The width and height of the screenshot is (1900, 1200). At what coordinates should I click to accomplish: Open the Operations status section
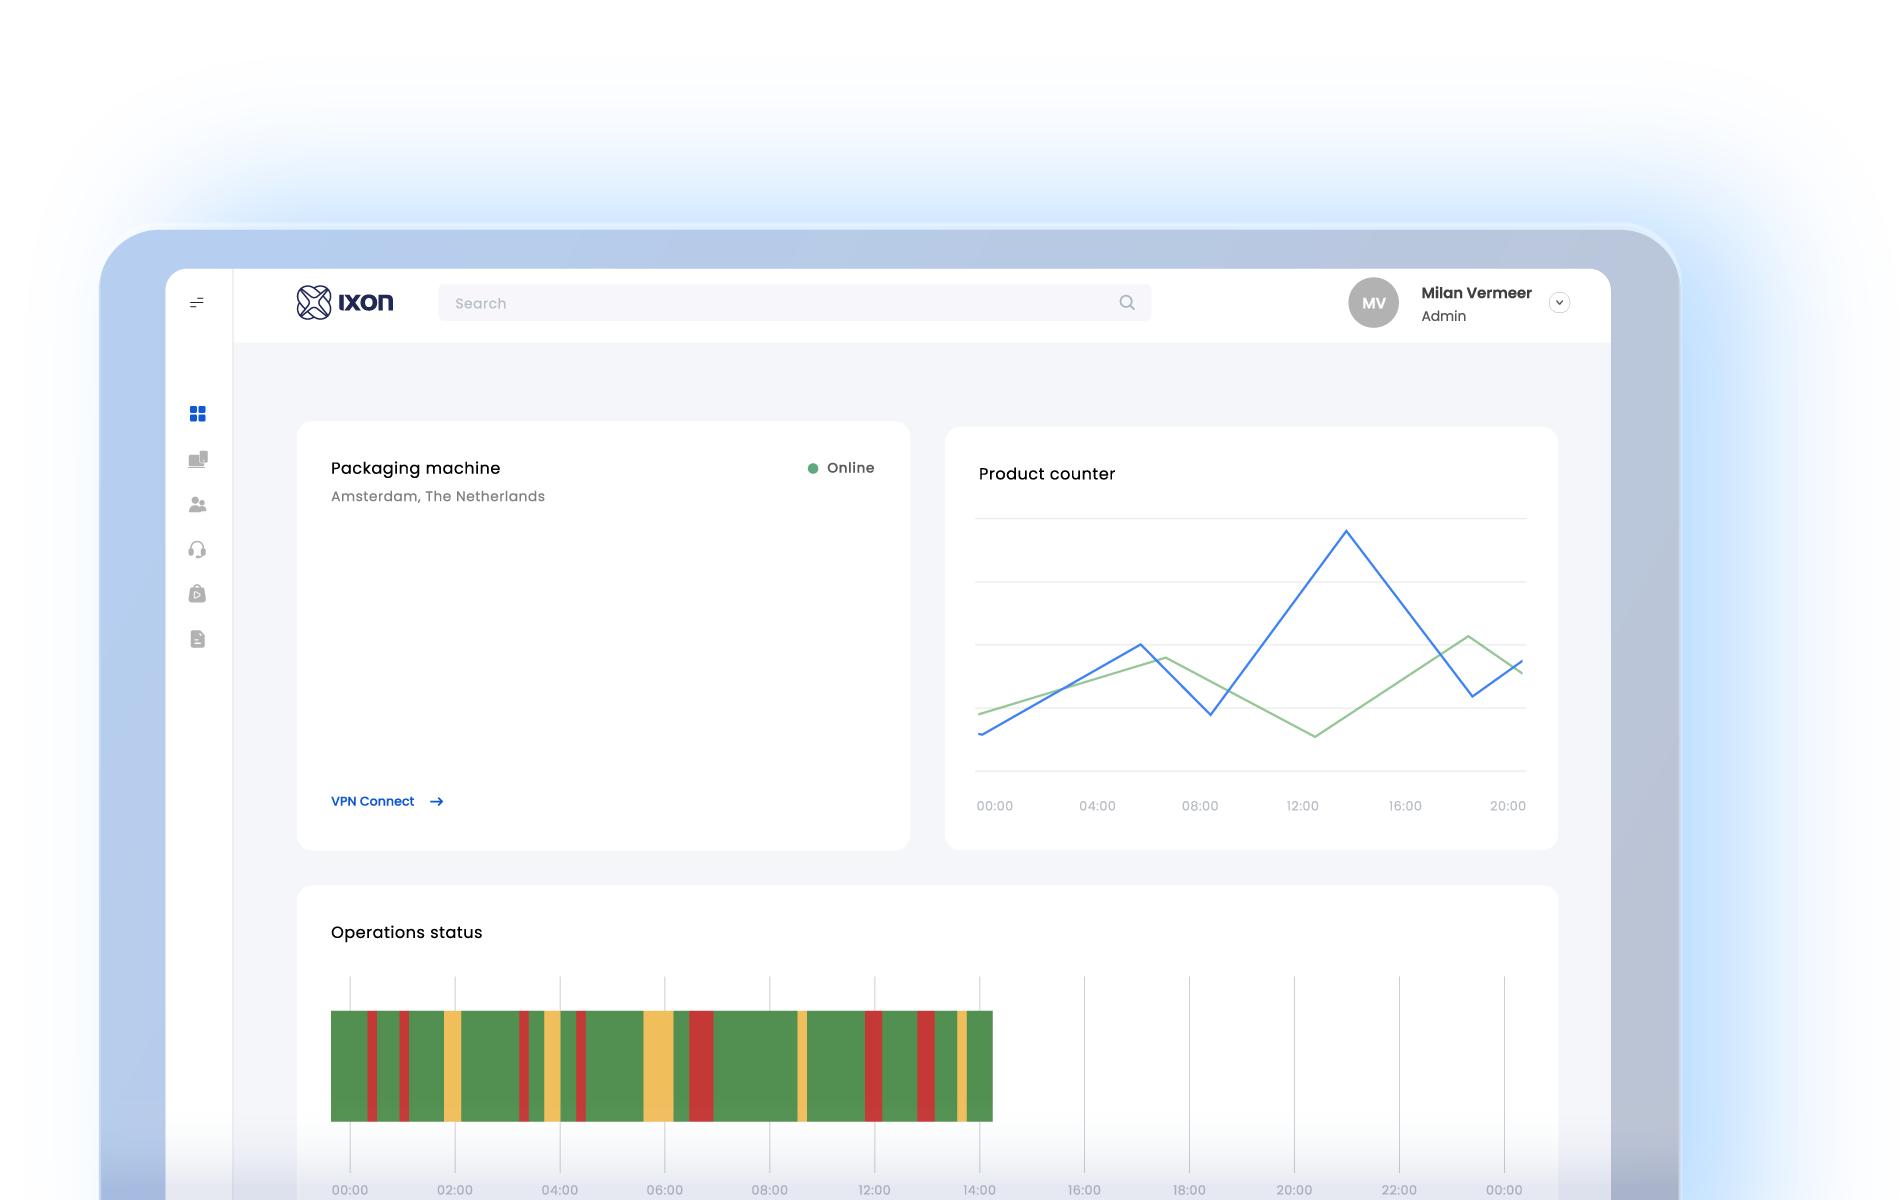pos(406,932)
